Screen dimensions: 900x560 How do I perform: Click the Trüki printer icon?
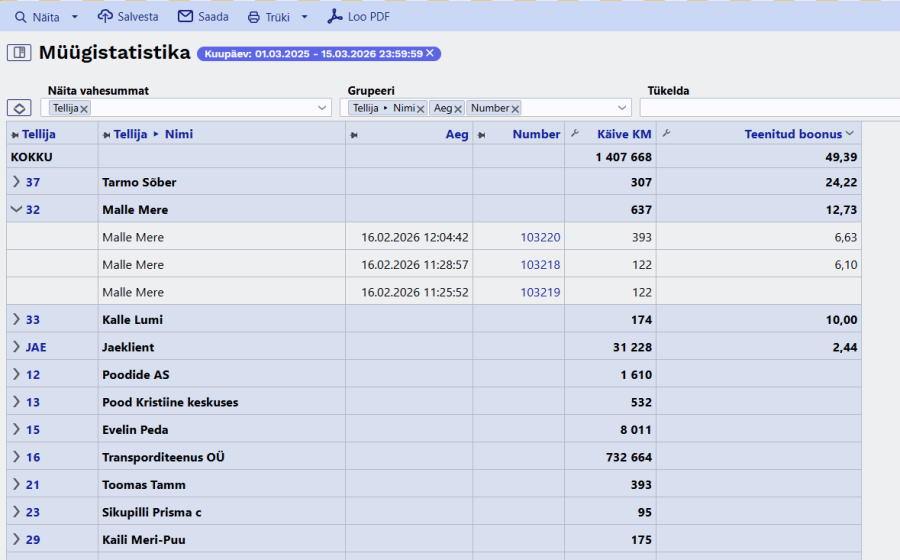[254, 17]
